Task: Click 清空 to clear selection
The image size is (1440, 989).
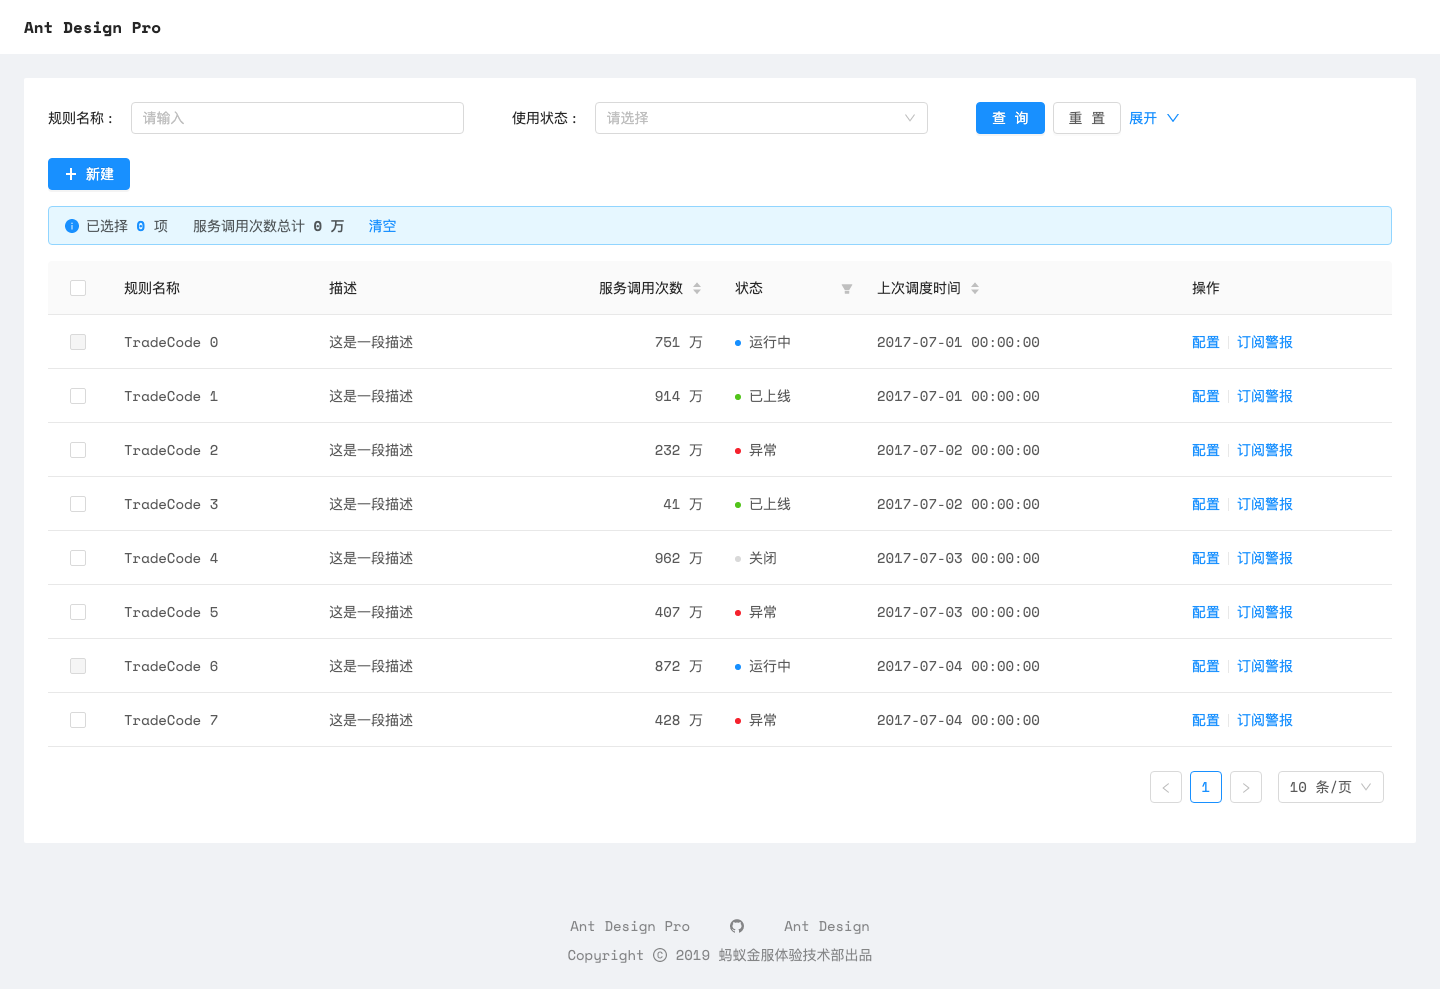Action: tap(382, 226)
